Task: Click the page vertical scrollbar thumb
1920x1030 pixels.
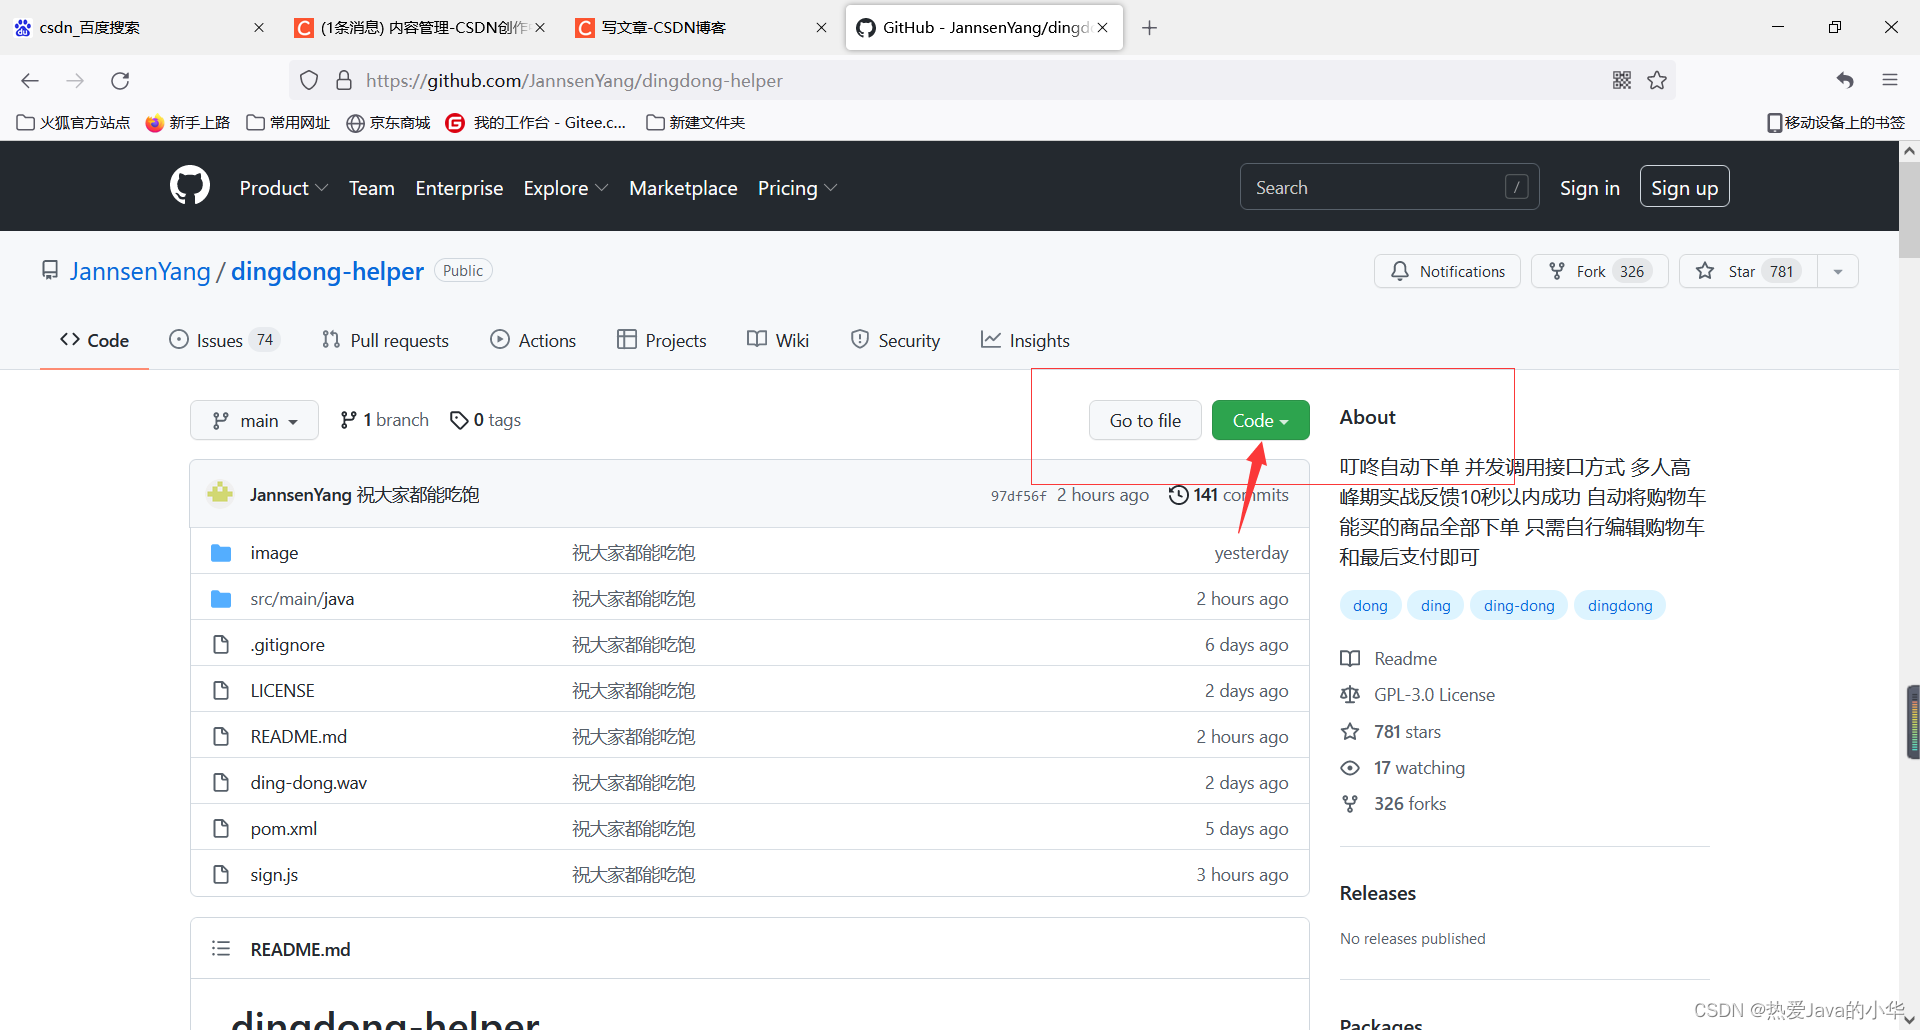Action: (1909, 208)
